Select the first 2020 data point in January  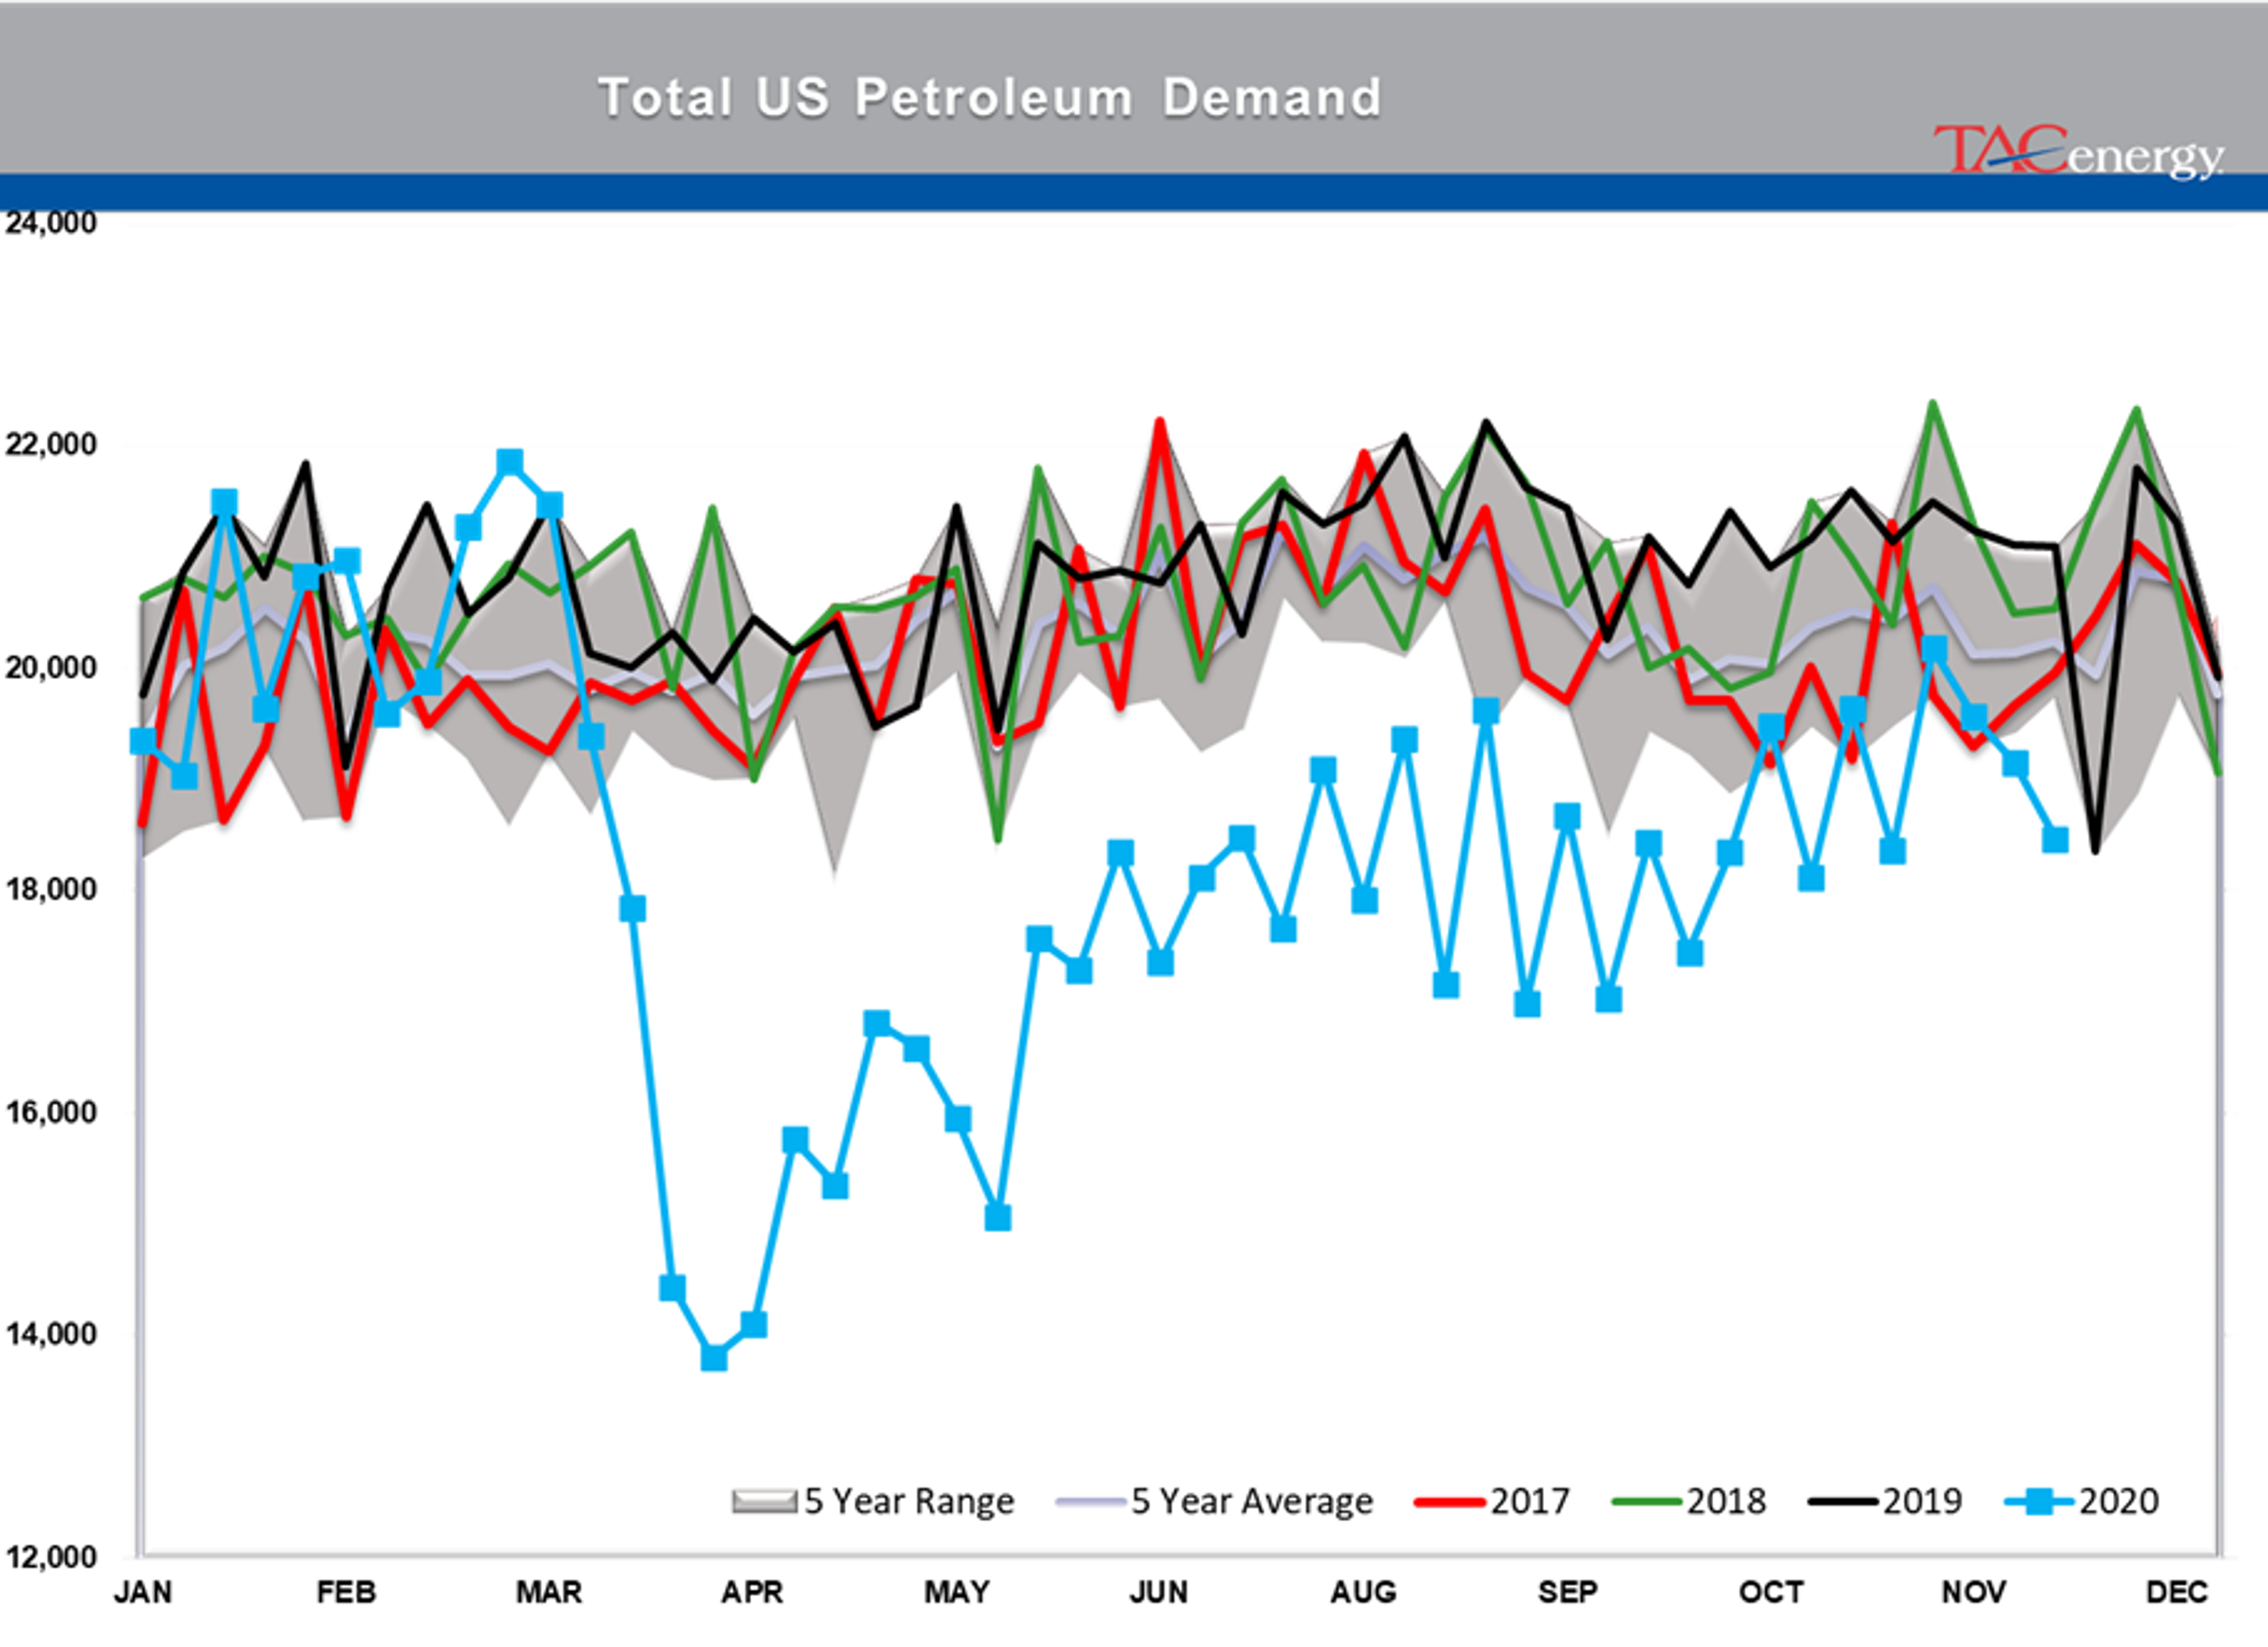click(143, 741)
